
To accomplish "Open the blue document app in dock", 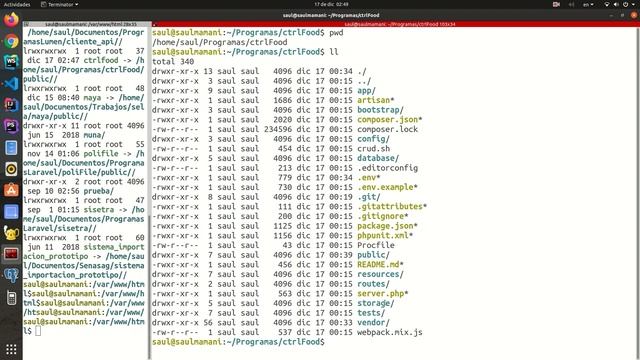I will pos(11,148).
